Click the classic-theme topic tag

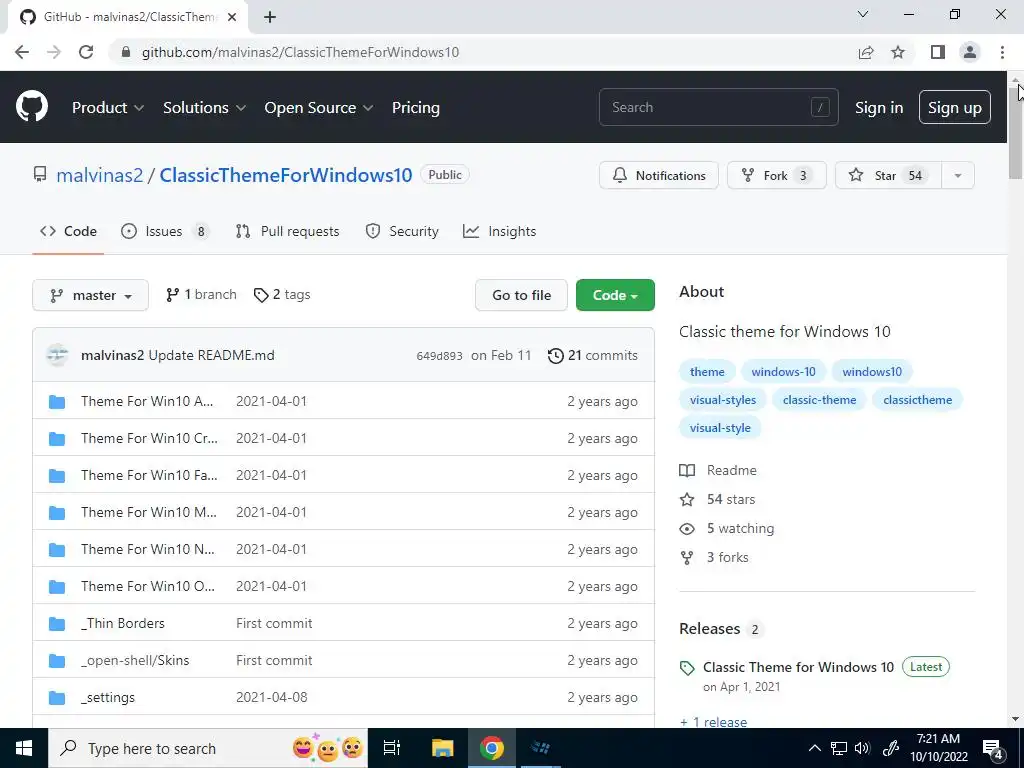820,400
